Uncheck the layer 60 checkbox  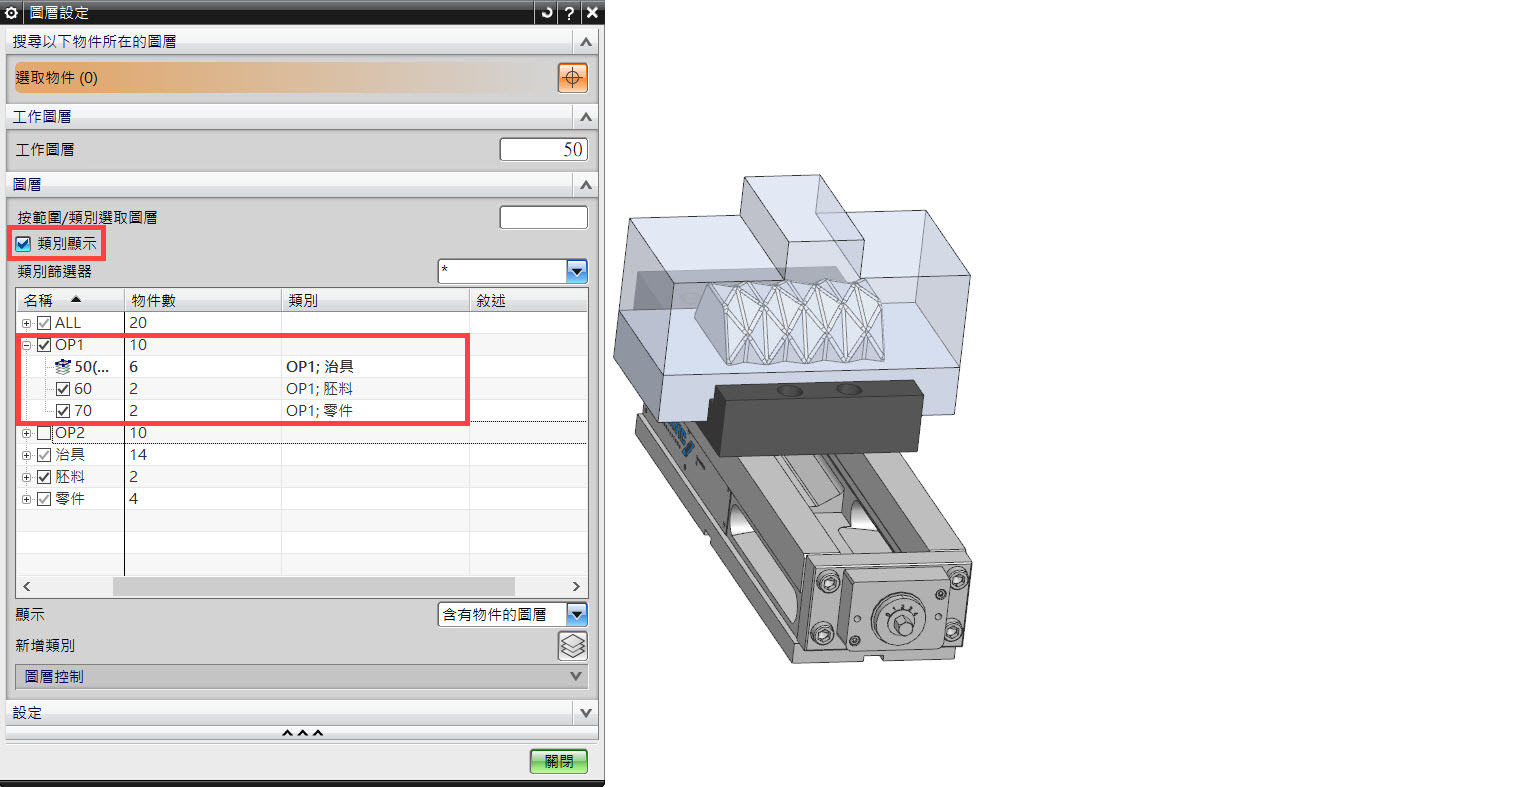63,389
